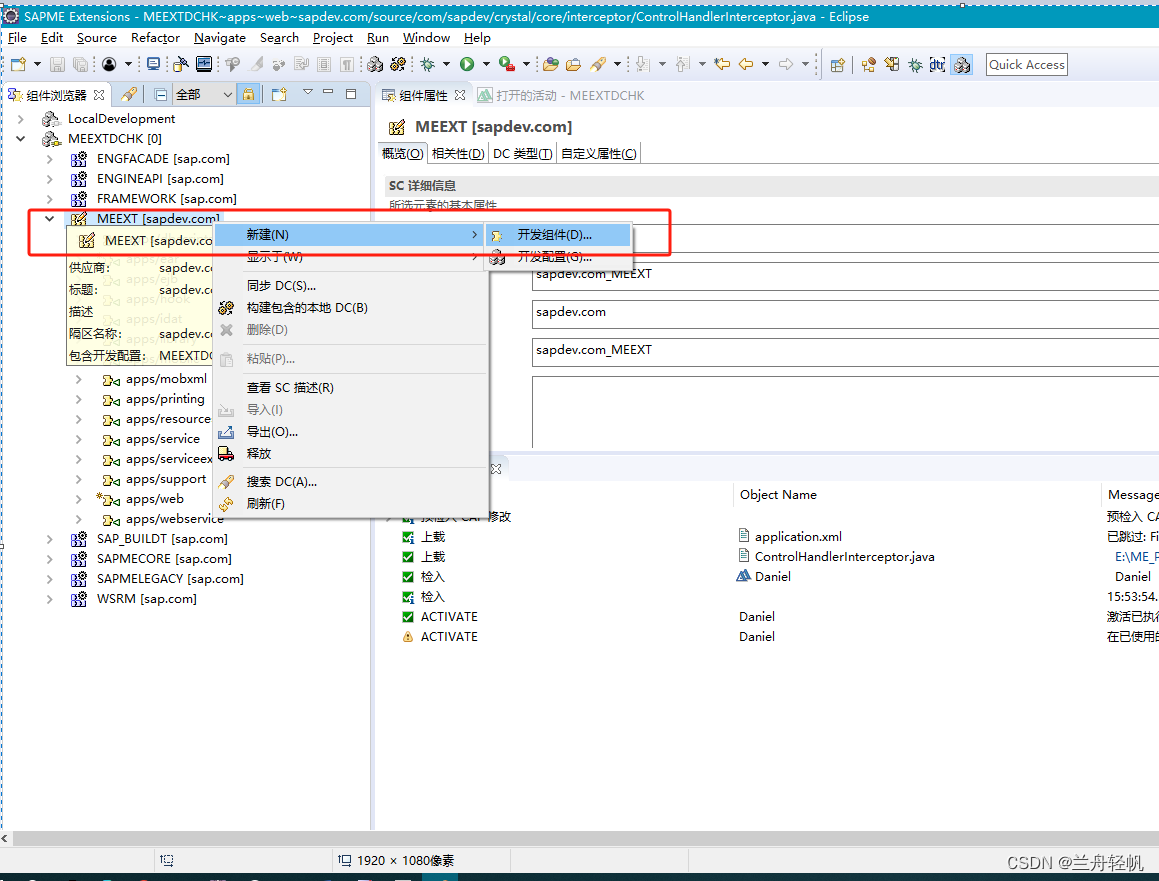Switch to the 相关性(D) tab
Viewport: 1159px width, 881px height.
(x=458, y=154)
